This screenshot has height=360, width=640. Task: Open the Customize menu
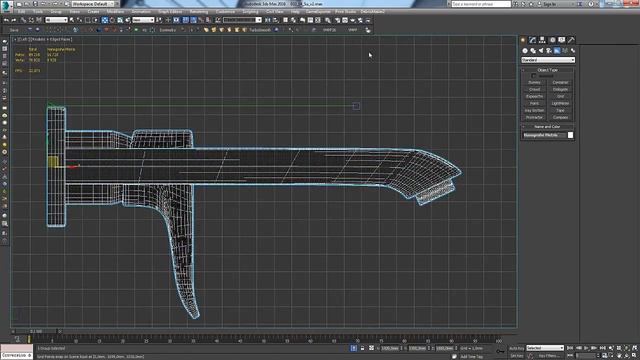click(225, 12)
